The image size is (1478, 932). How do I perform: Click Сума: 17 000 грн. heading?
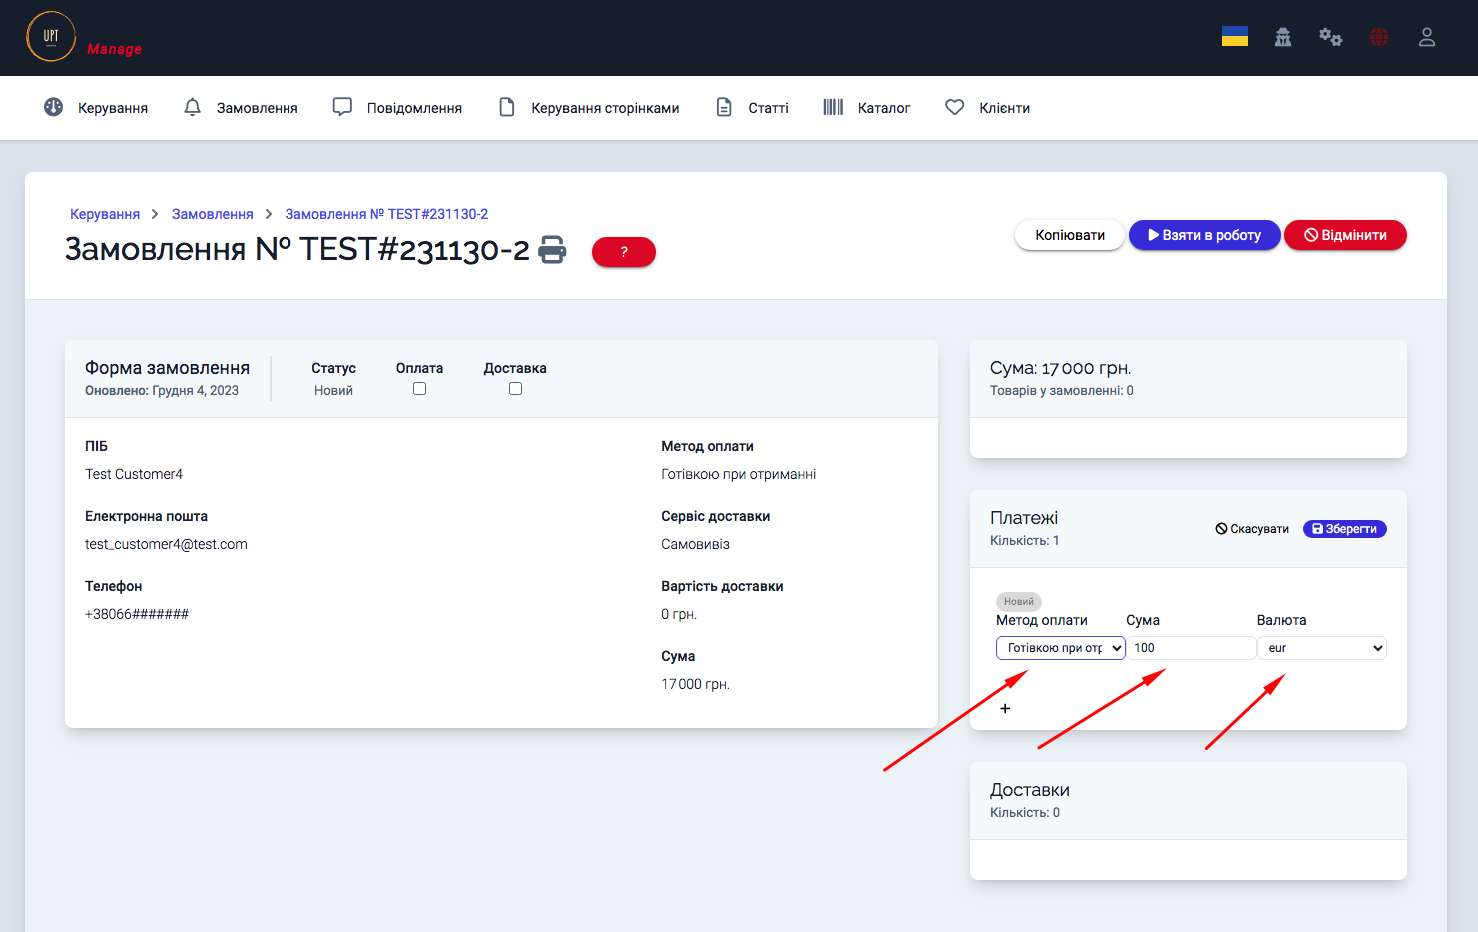1061,368
